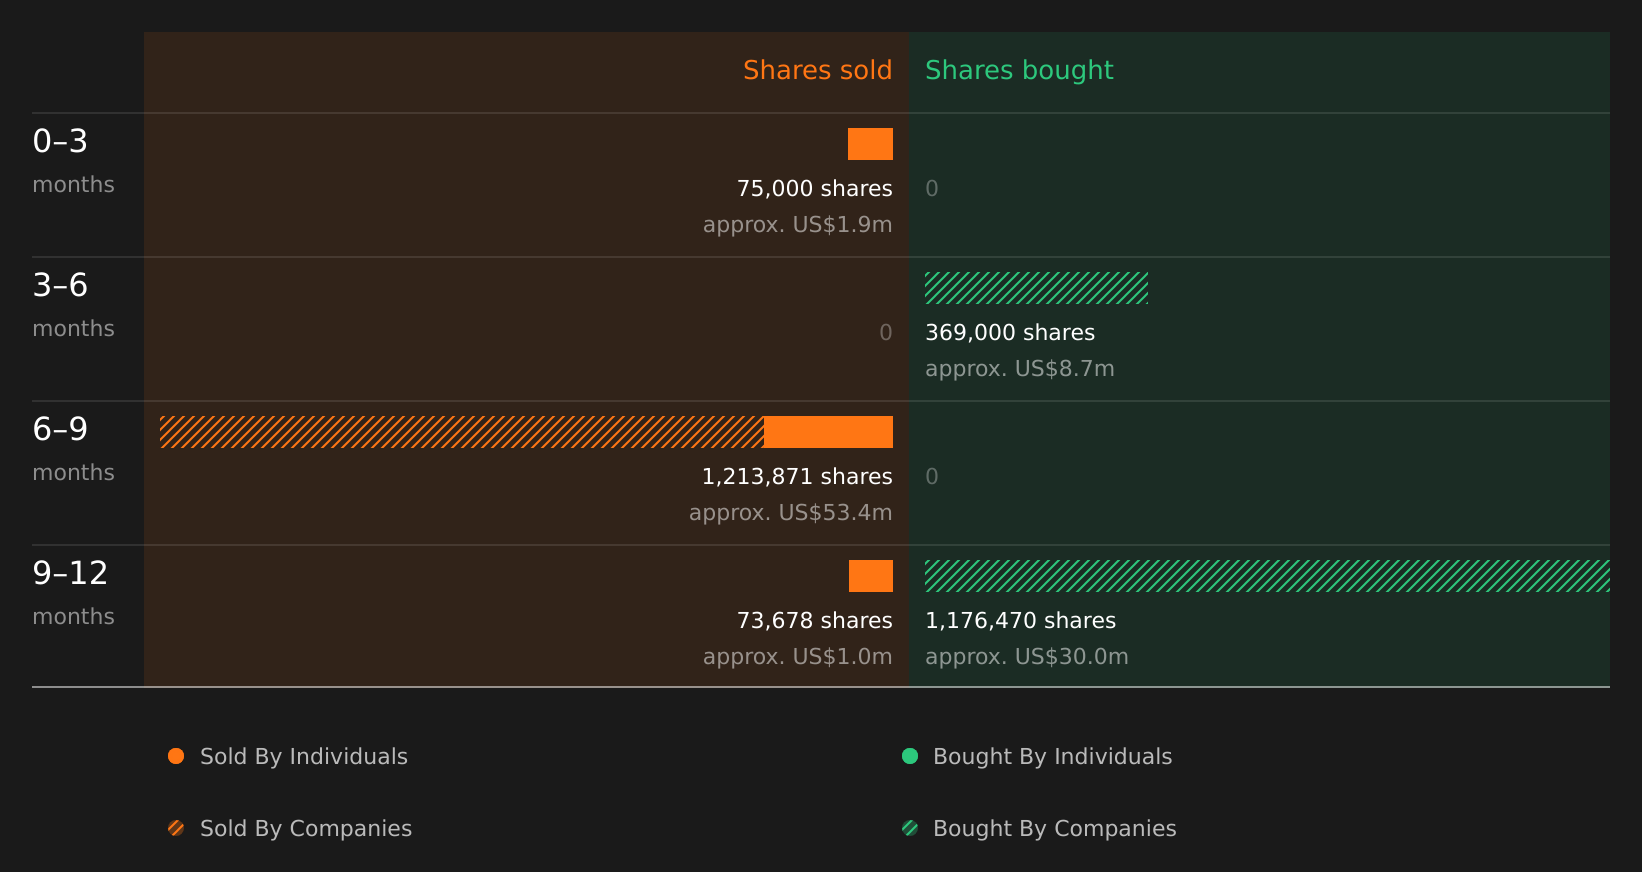Screen dimensions: 1642x872
Task: Select the Sold By Companies legend label
Action: (x=306, y=829)
